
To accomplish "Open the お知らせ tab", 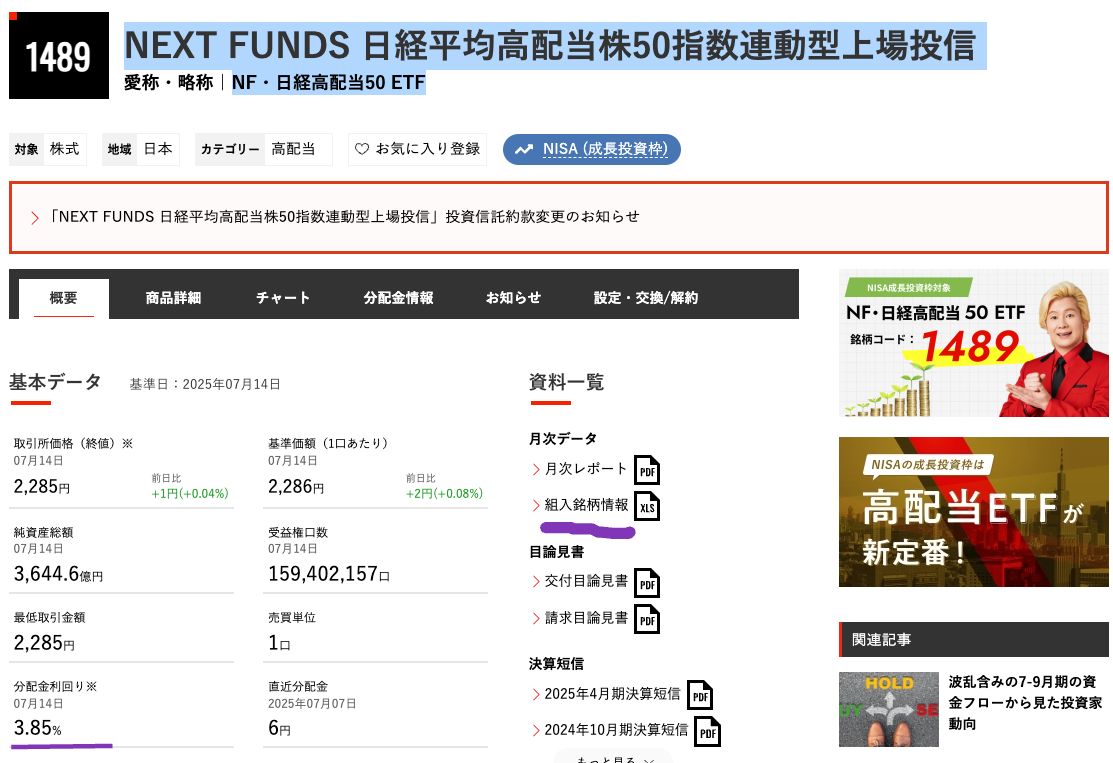I will 513,298.
